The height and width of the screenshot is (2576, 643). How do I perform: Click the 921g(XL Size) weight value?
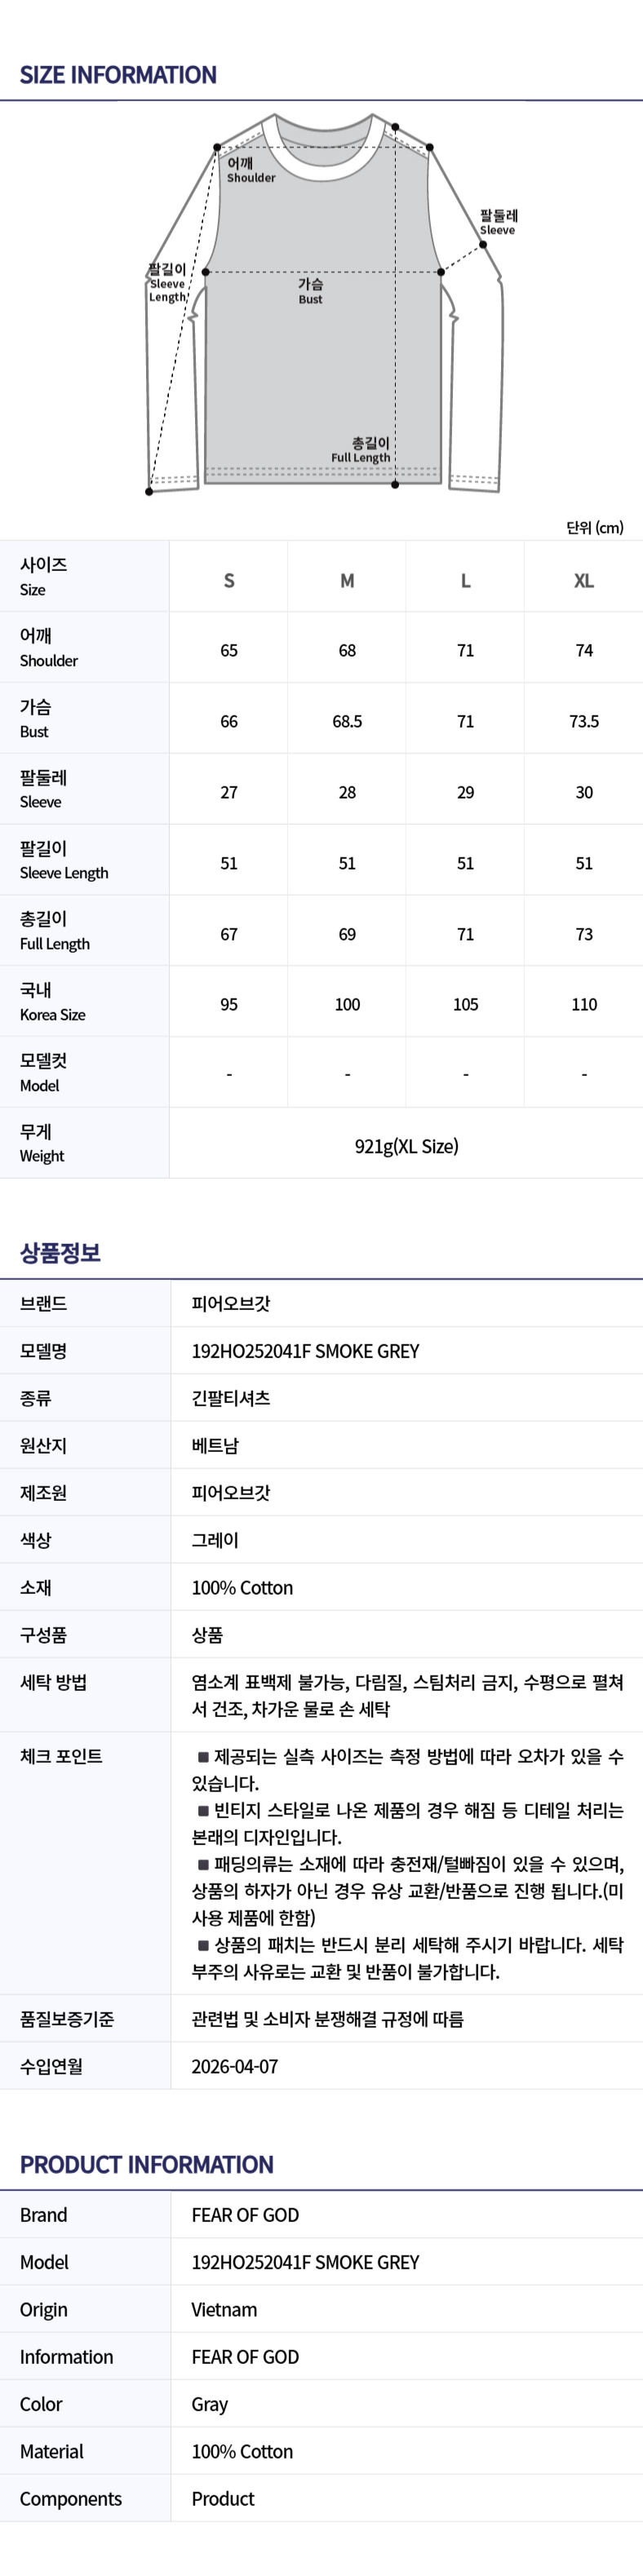coord(406,1146)
